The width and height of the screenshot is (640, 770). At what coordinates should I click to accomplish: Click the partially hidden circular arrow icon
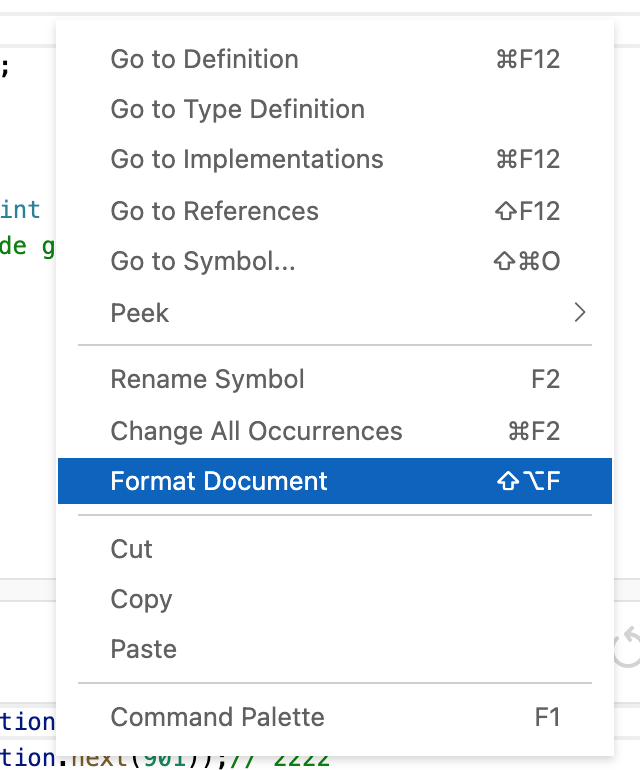[627, 647]
